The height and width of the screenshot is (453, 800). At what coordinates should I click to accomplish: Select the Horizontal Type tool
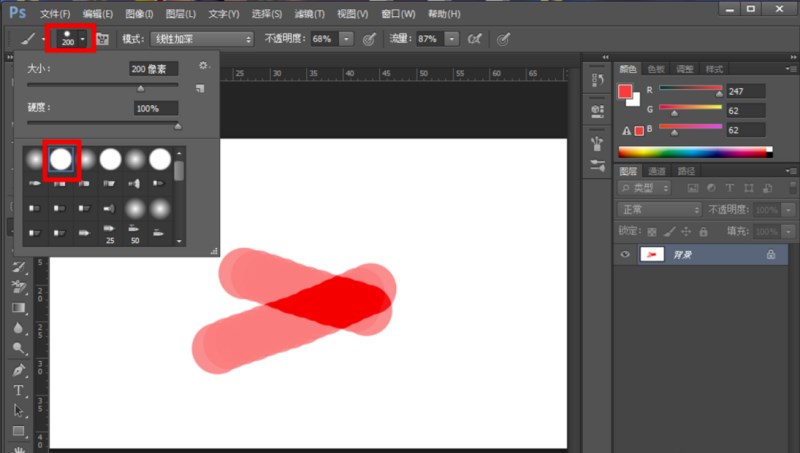coord(19,390)
